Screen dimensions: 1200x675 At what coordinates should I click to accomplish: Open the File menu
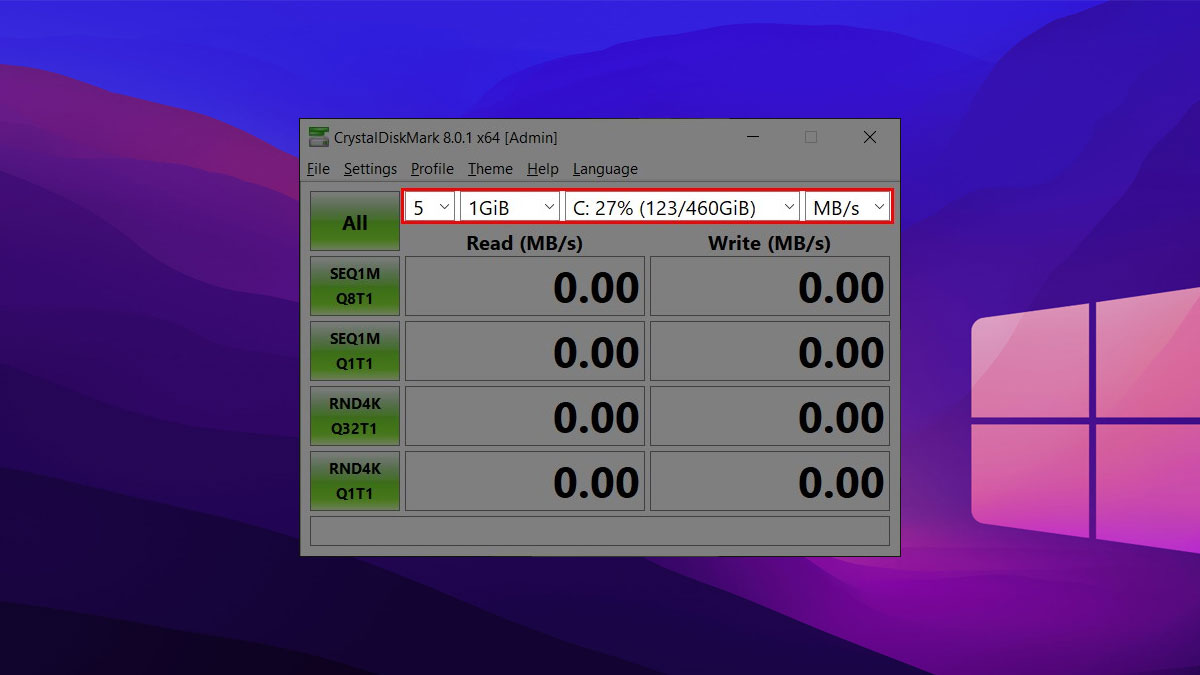(x=318, y=169)
